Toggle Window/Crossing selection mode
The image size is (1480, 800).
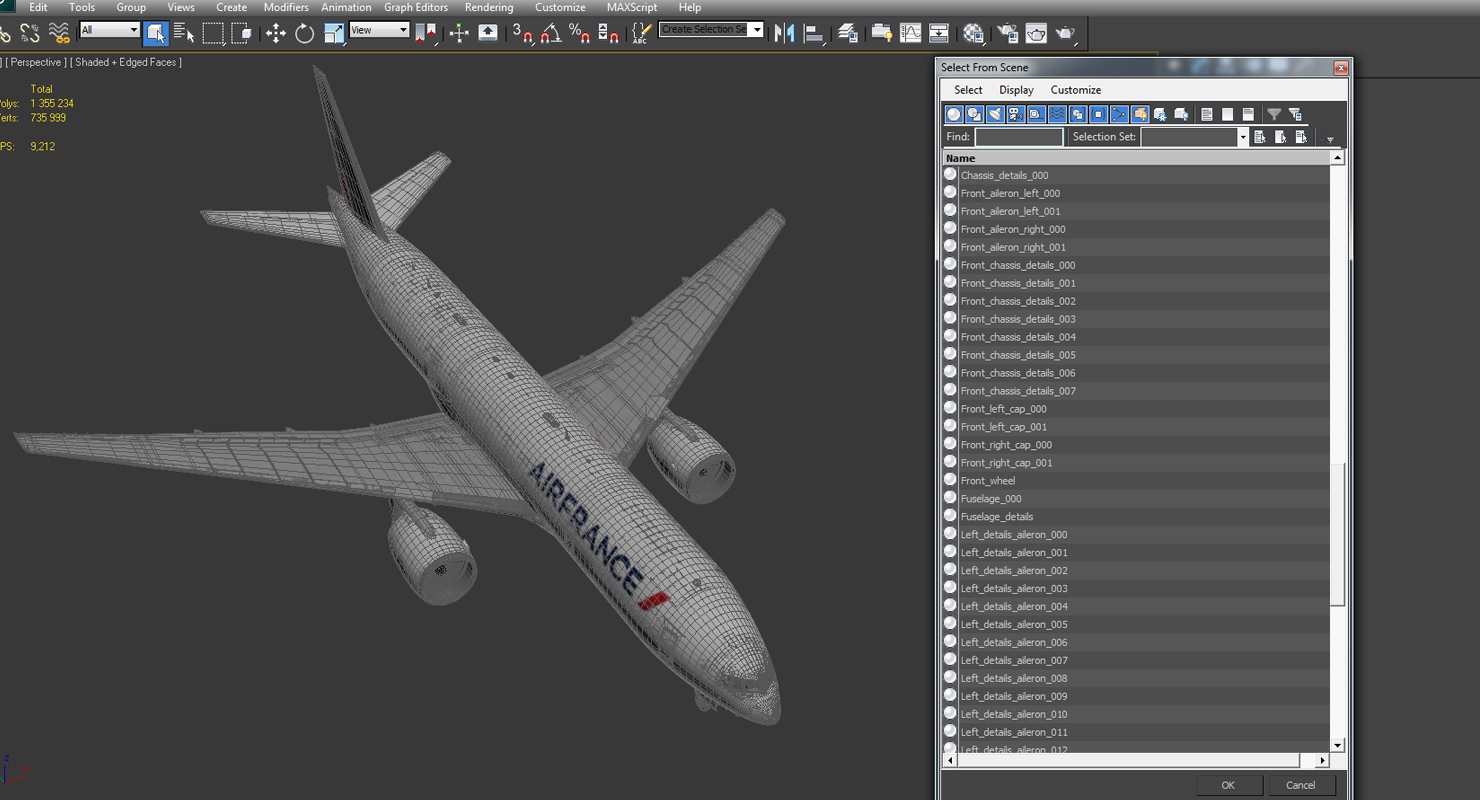pos(241,33)
